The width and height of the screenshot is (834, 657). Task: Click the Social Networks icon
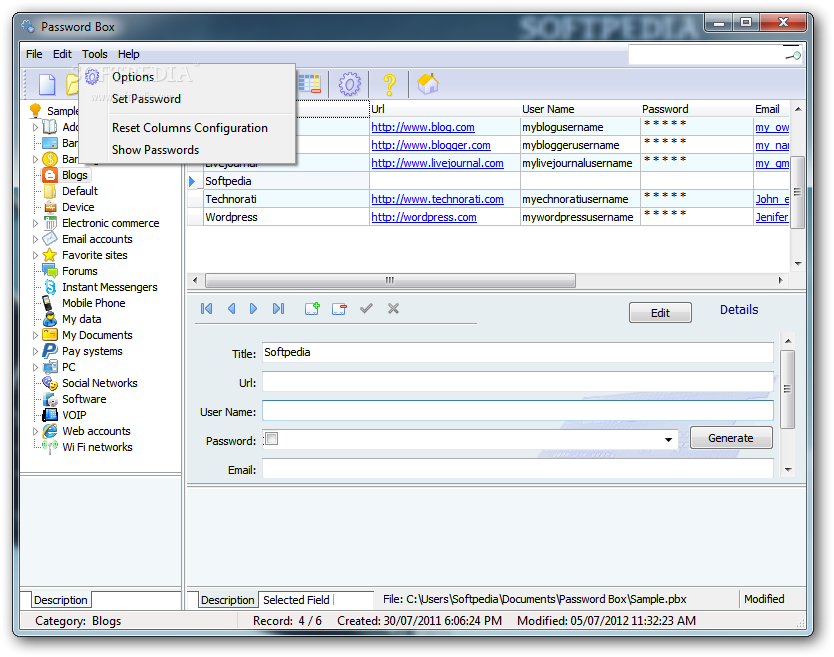(50, 383)
